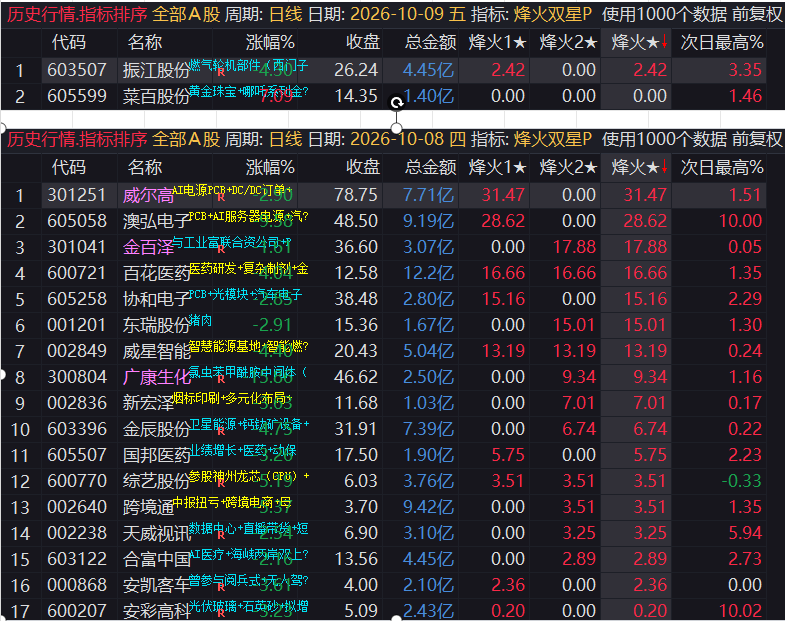Select stock code 000868
Screen dimensions: 785x621
77,585
